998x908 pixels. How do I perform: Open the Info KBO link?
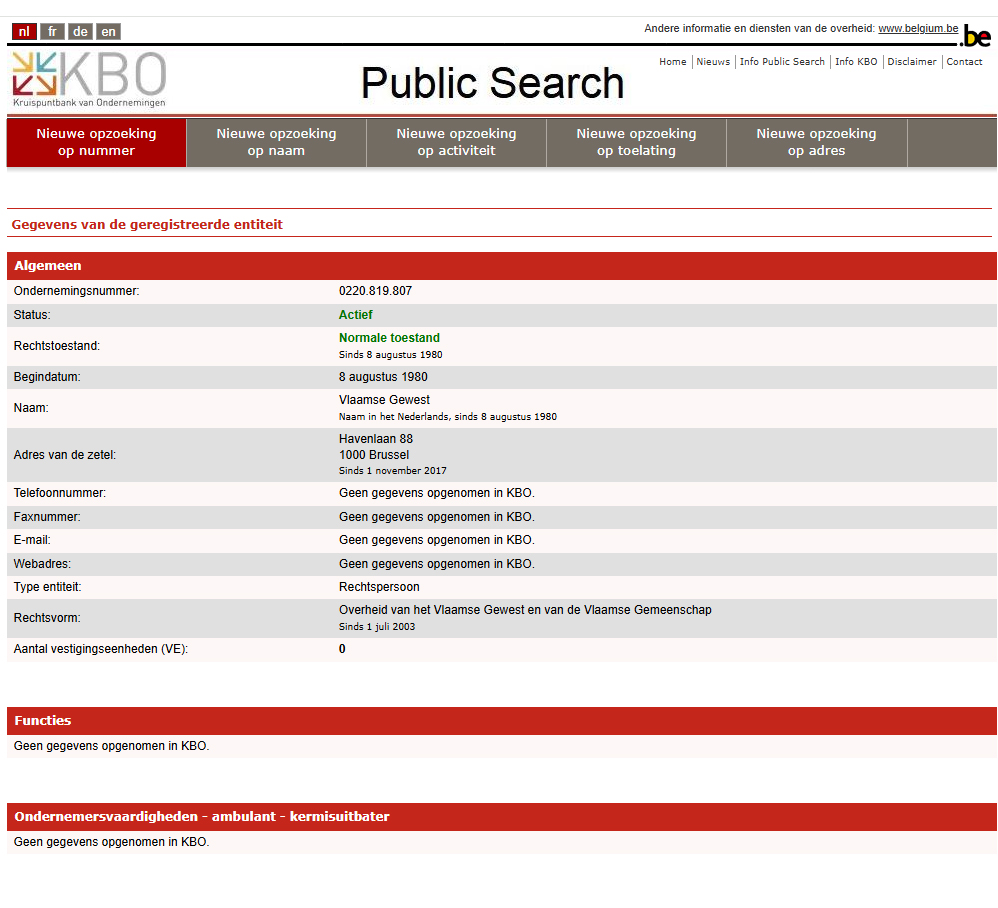click(x=856, y=62)
